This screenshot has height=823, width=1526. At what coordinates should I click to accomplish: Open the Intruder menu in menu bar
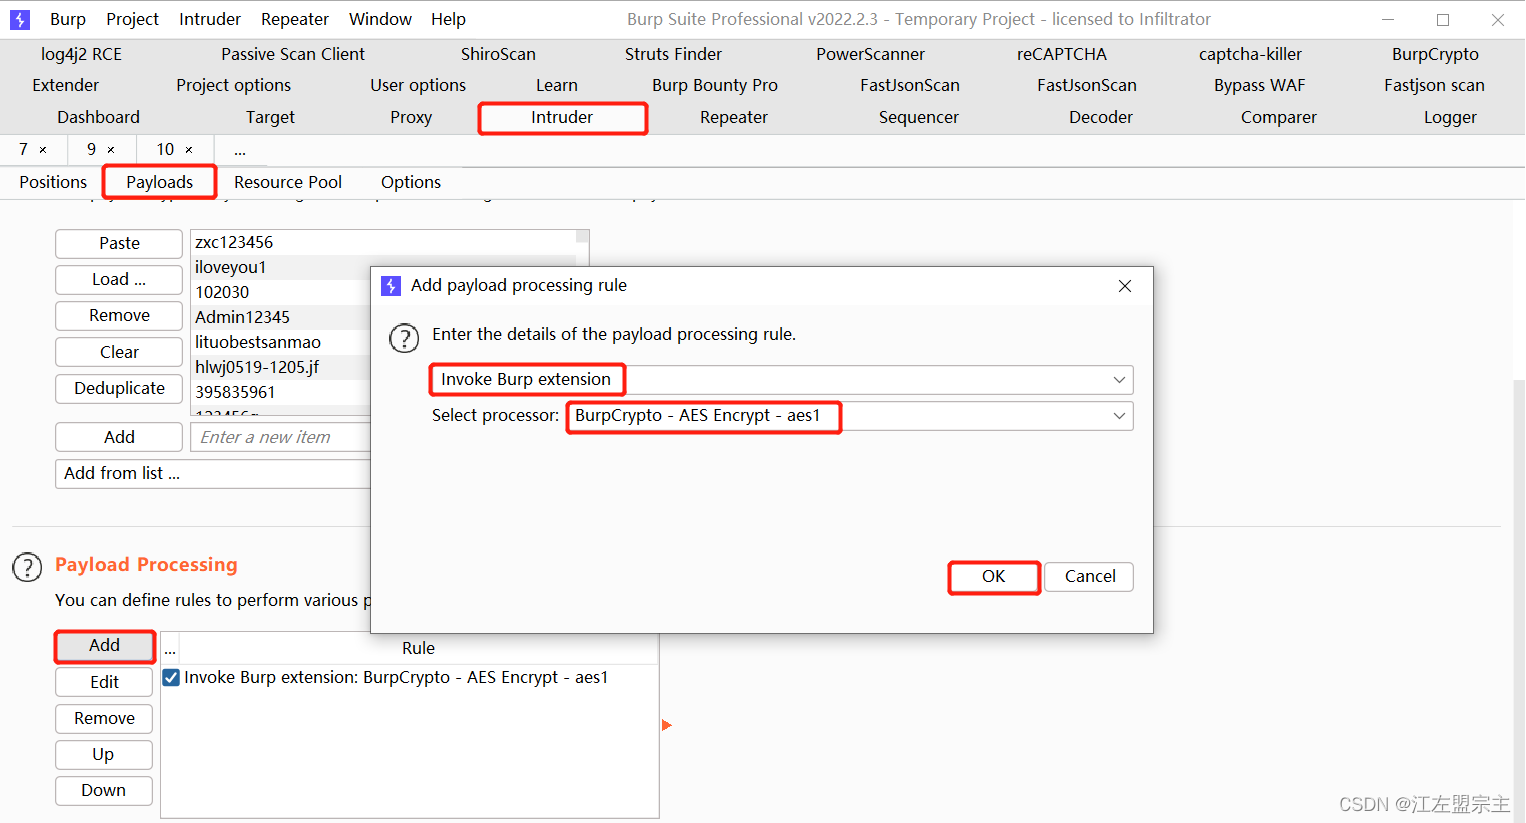click(210, 19)
